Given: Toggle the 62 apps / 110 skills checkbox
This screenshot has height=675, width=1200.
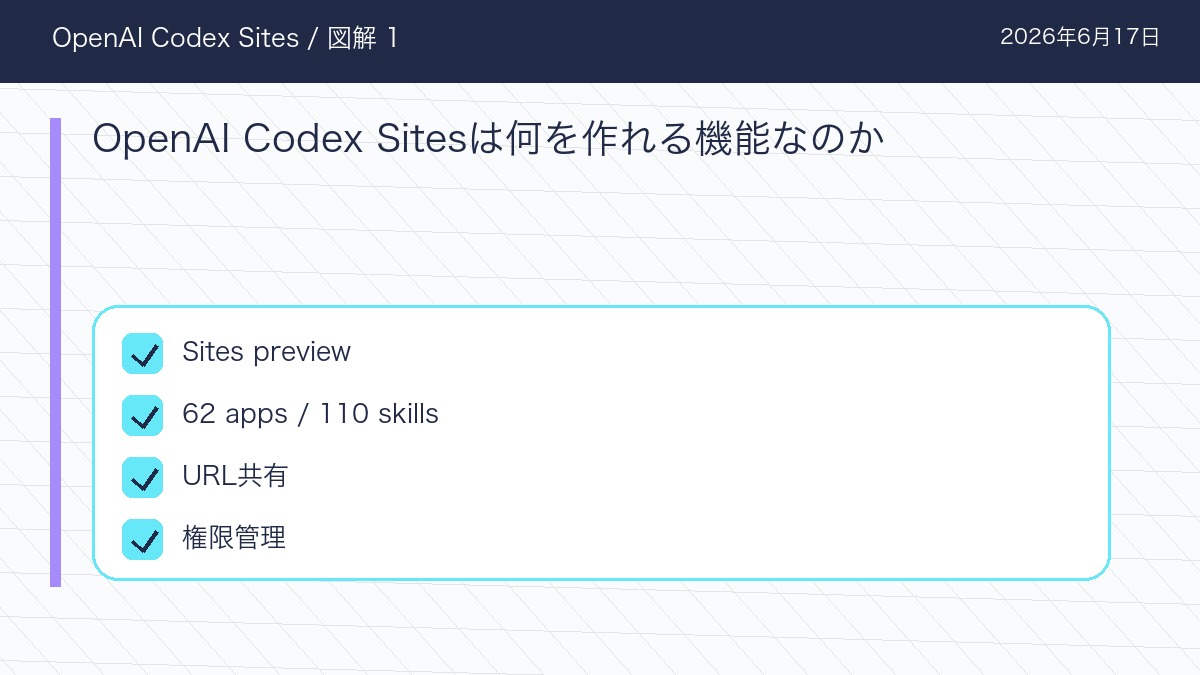Looking at the screenshot, I should 142,415.
